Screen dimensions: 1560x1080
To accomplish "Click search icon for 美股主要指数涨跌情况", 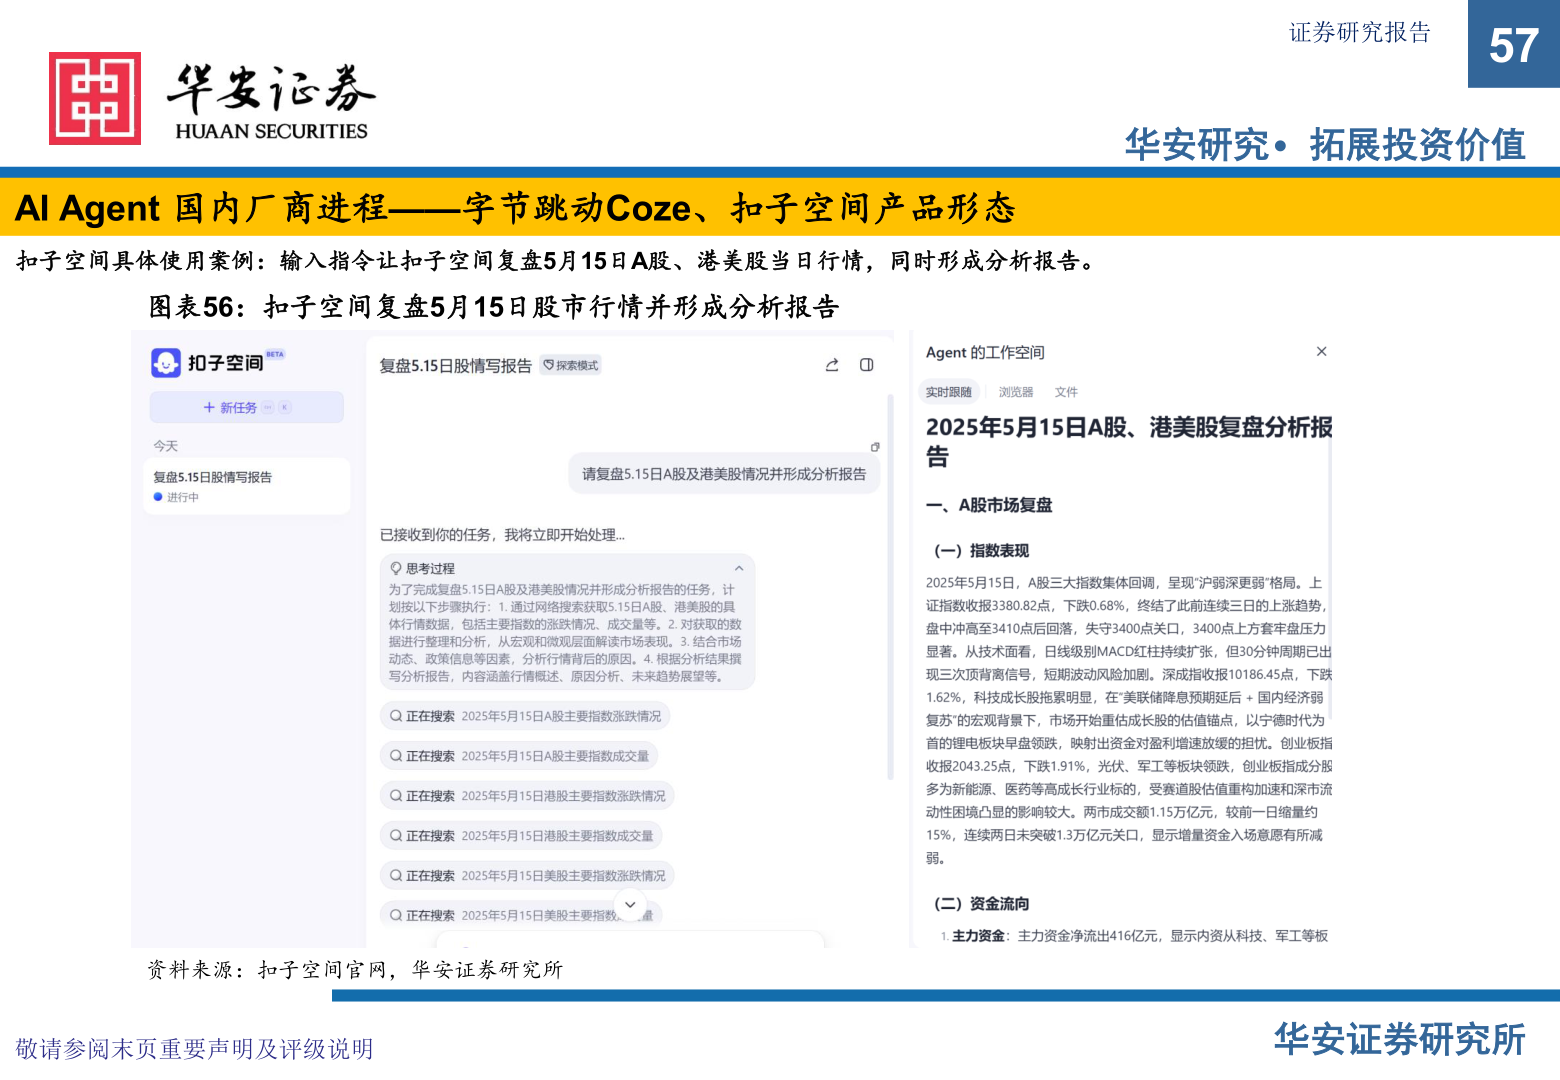I will (x=396, y=876).
